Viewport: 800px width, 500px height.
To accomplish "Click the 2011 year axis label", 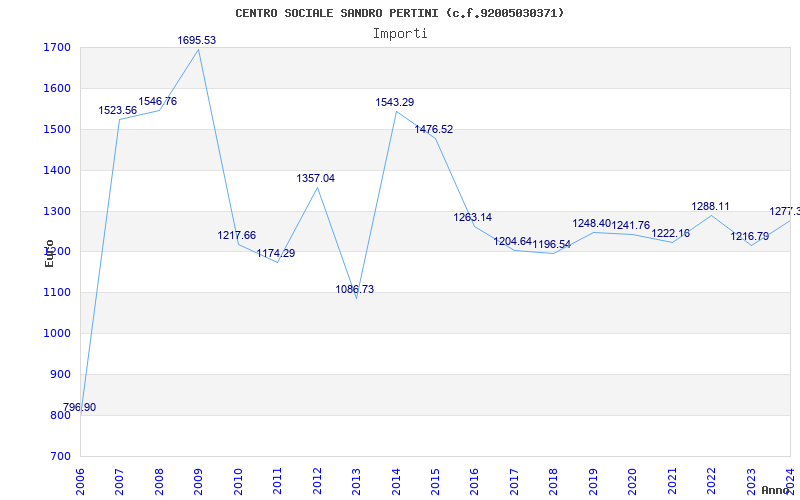I will coord(278,482).
